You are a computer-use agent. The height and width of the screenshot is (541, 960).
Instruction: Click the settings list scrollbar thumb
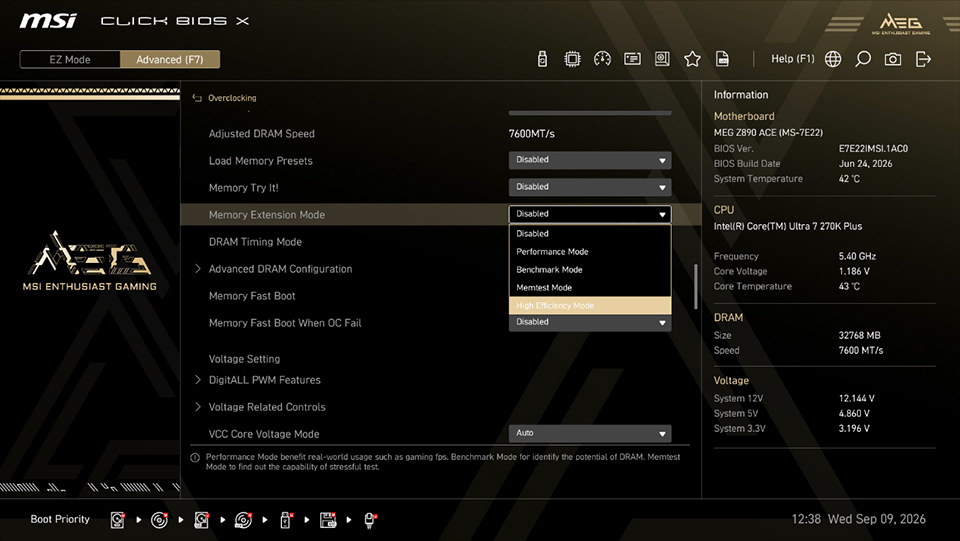(x=695, y=286)
